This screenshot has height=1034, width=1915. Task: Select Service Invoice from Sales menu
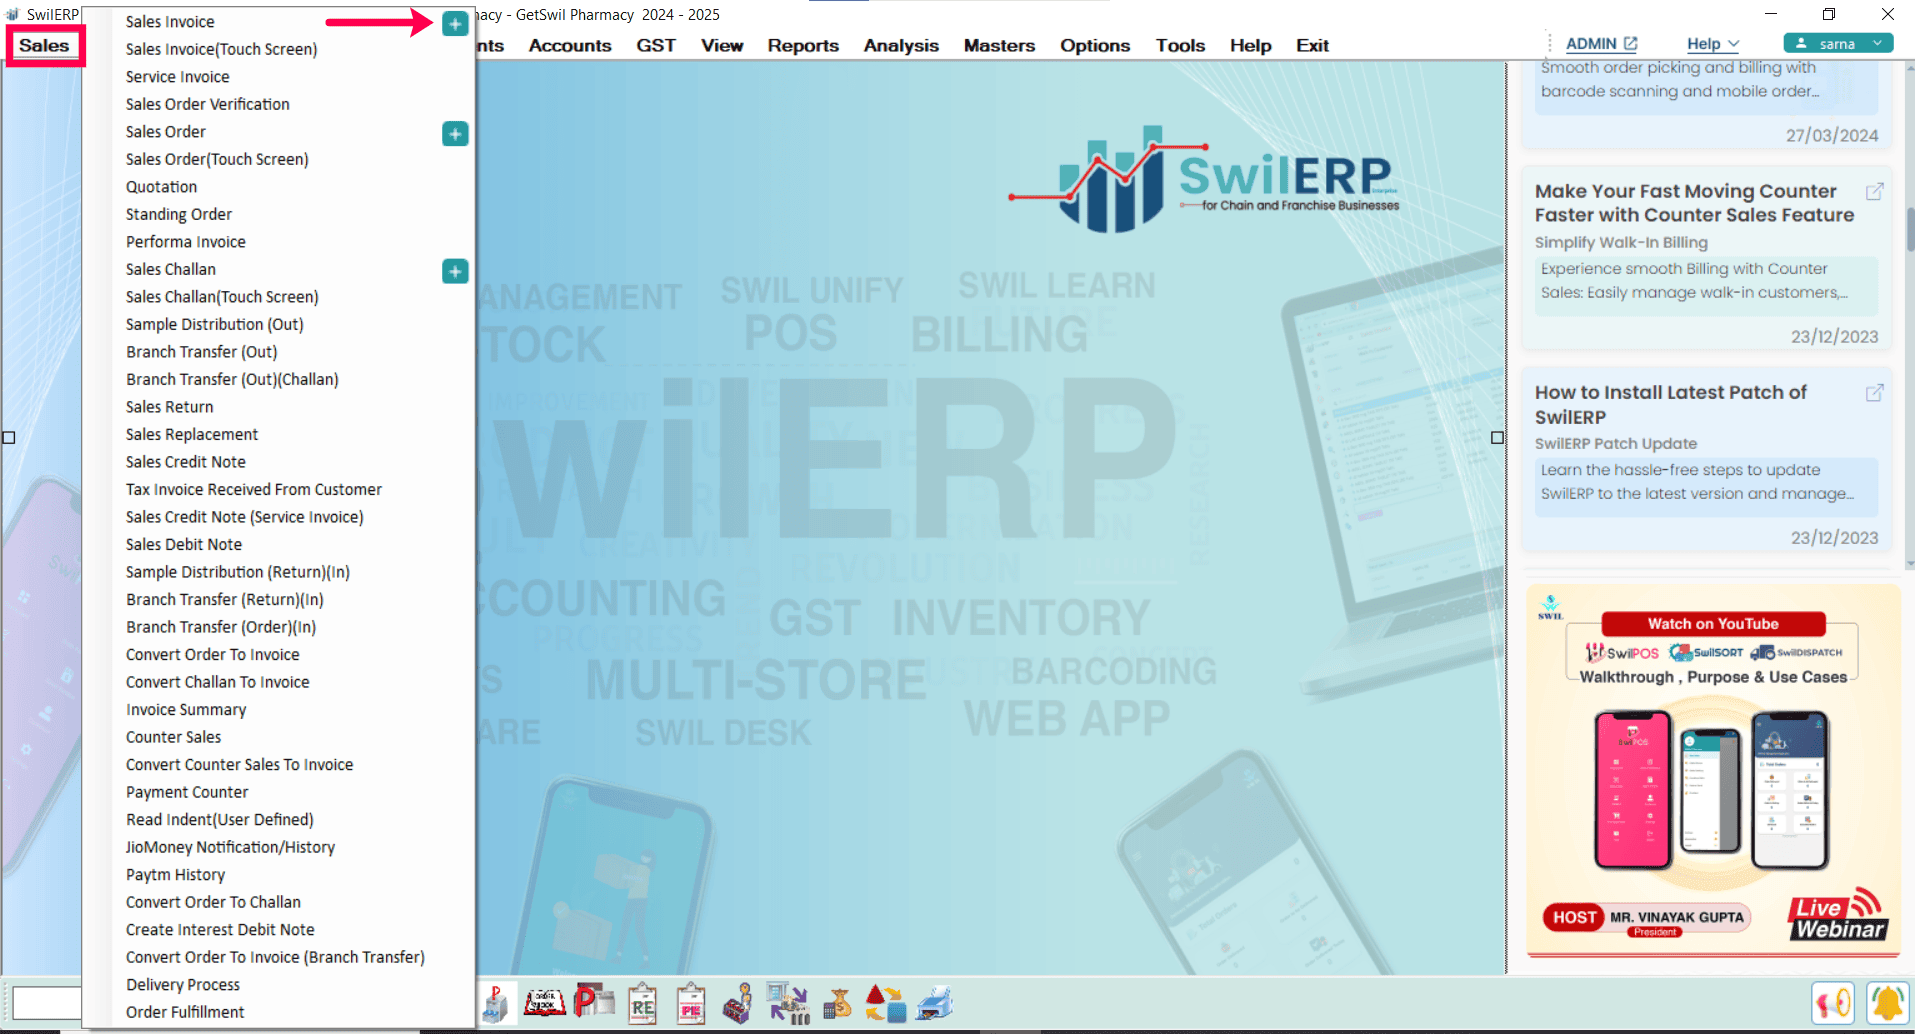coord(177,77)
